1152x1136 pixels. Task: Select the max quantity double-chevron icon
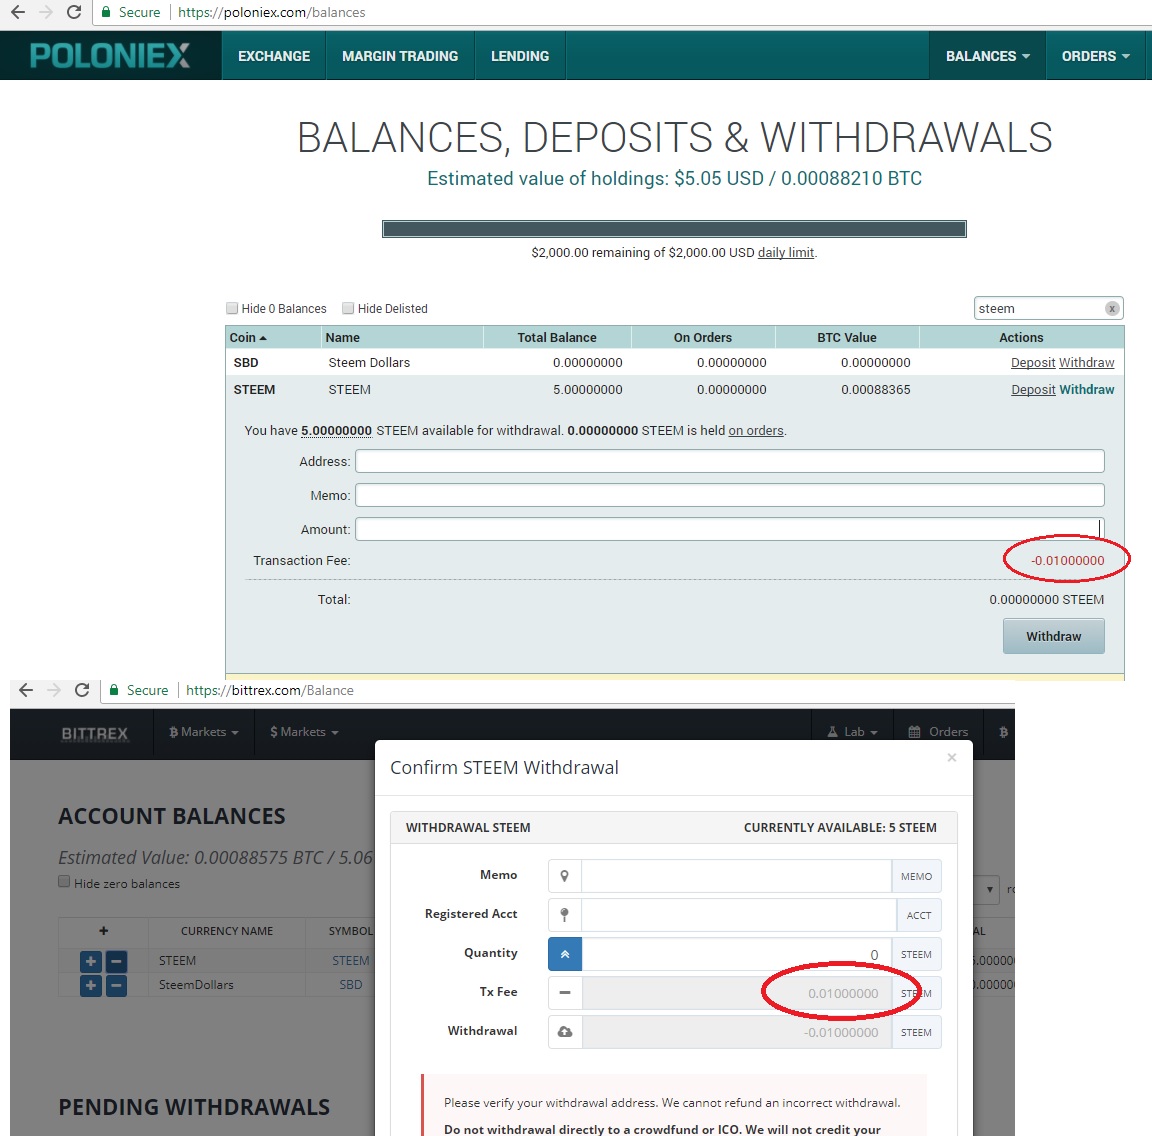(x=563, y=953)
